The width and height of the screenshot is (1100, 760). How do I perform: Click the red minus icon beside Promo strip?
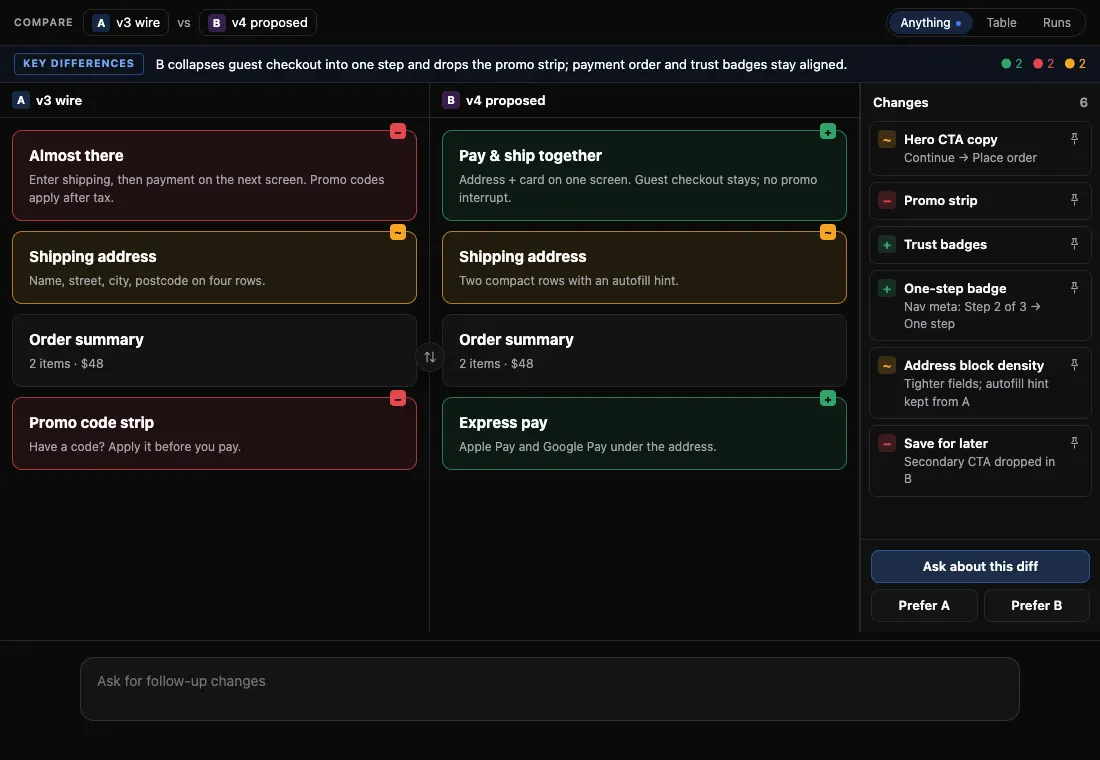[887, 201]
